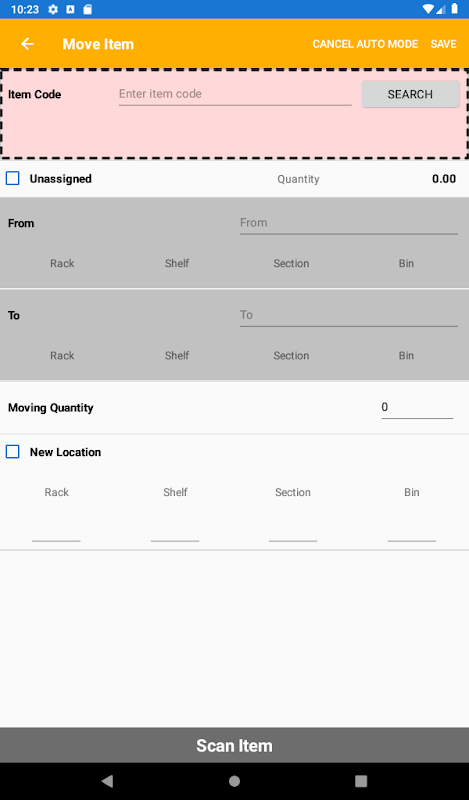The height and width of the screenshot is (800, 469).
Task: Select Rack label in From section
Action: 62,264
